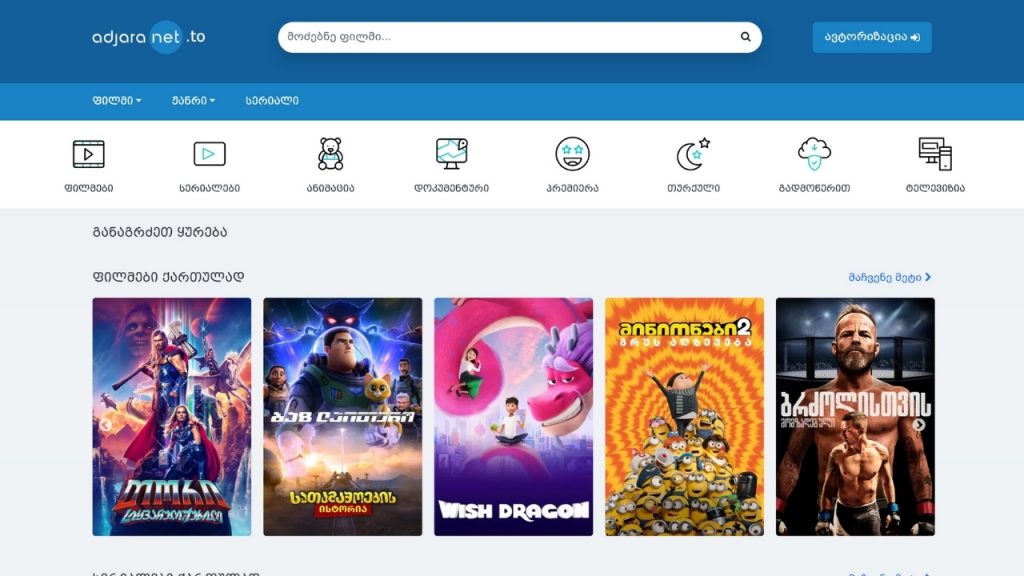
Task: Open the სერიალები play-screen icon
Action: (210, 154)
